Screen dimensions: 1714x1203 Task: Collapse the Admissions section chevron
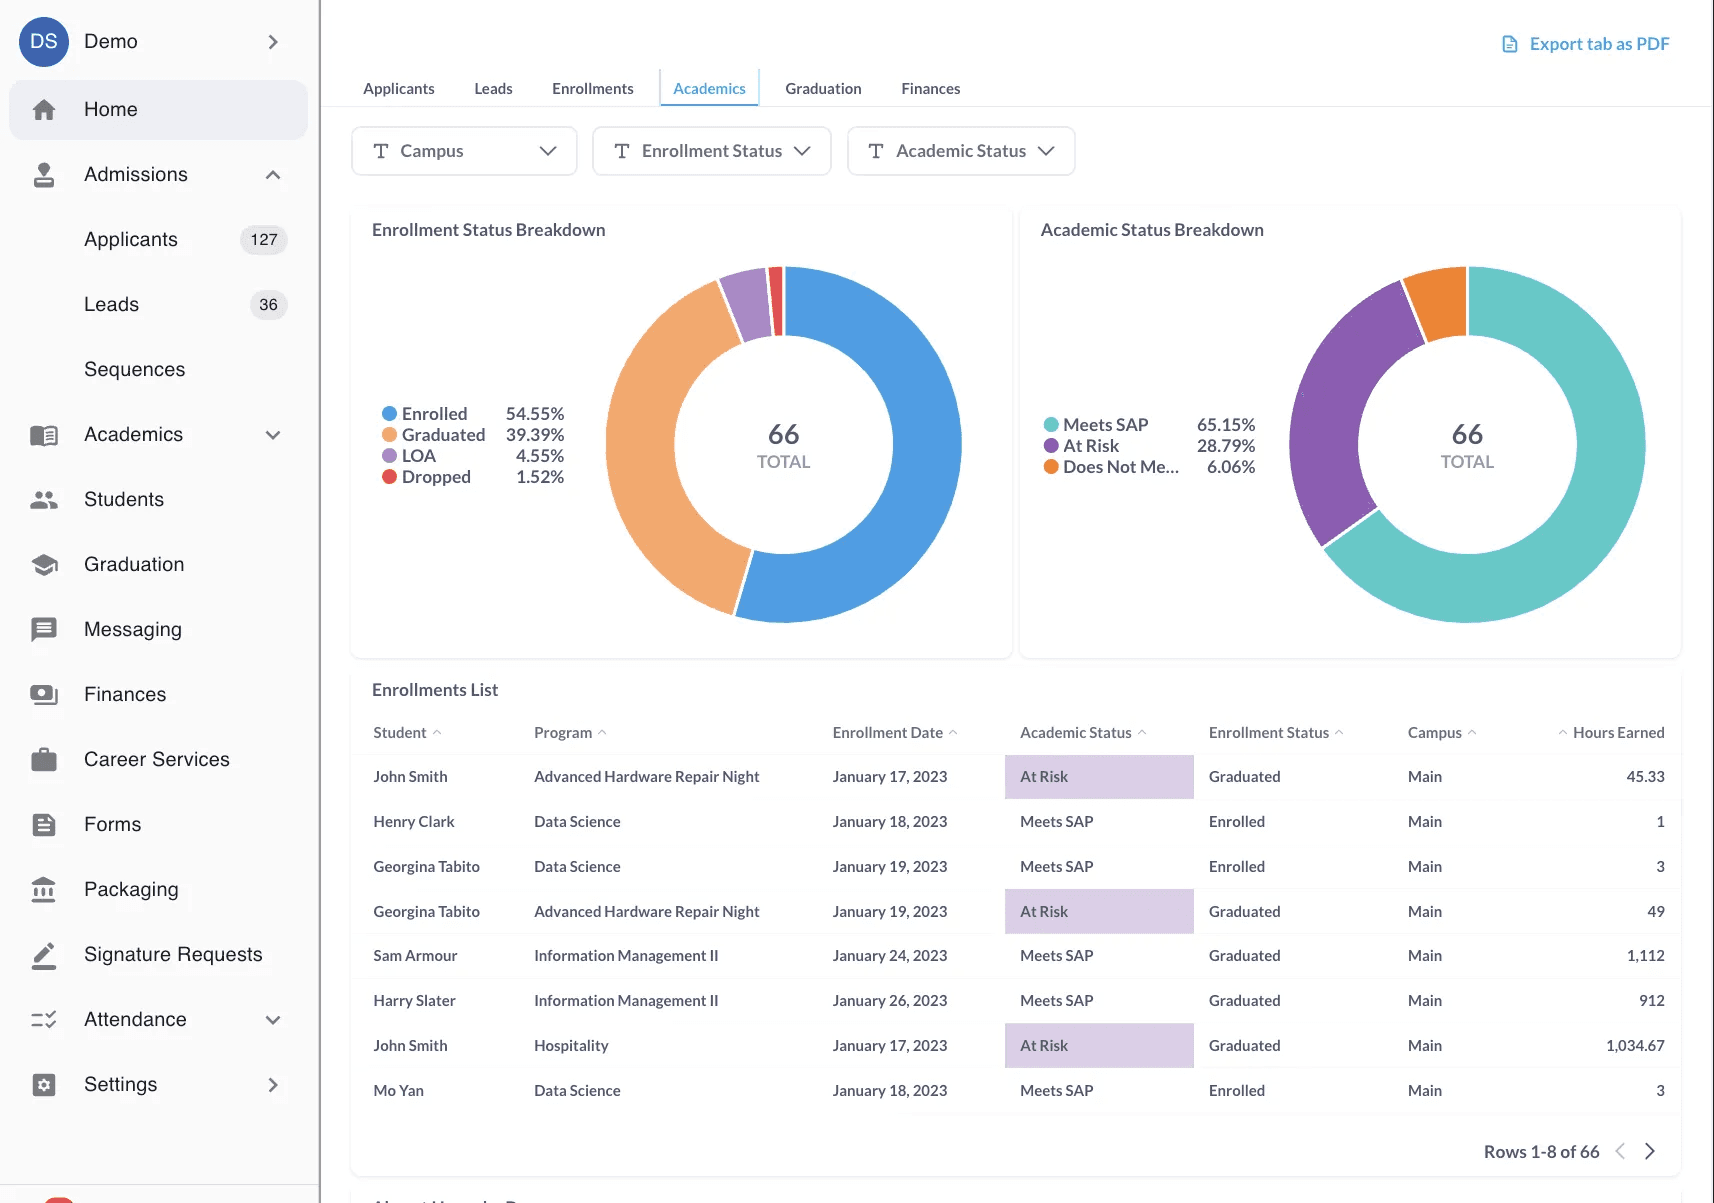click(x=273, y=175)
